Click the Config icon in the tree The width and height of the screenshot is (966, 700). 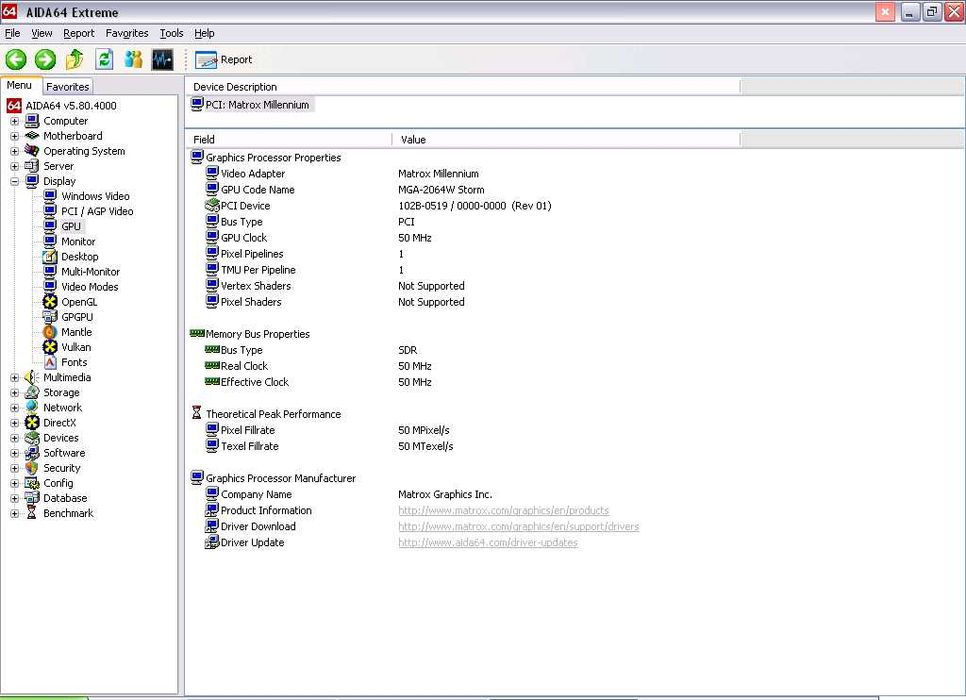[x=32, y=483]
